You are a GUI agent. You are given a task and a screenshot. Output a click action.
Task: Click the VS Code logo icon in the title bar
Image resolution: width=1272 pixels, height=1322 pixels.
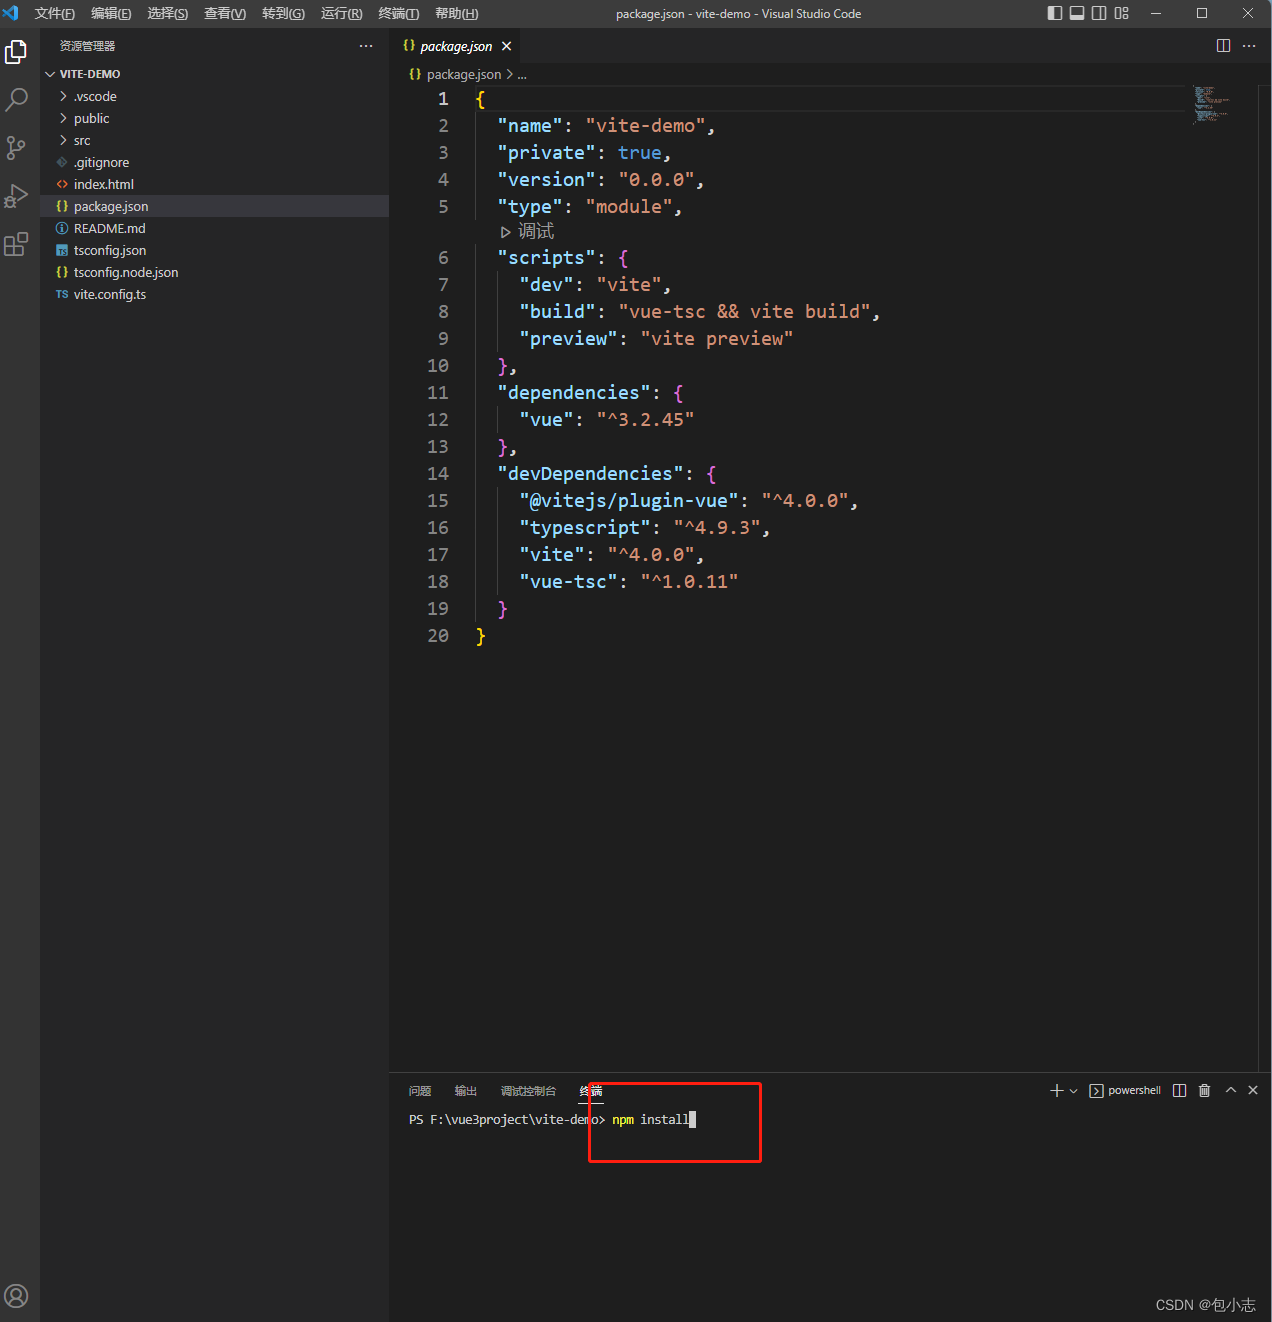[11, 13]
